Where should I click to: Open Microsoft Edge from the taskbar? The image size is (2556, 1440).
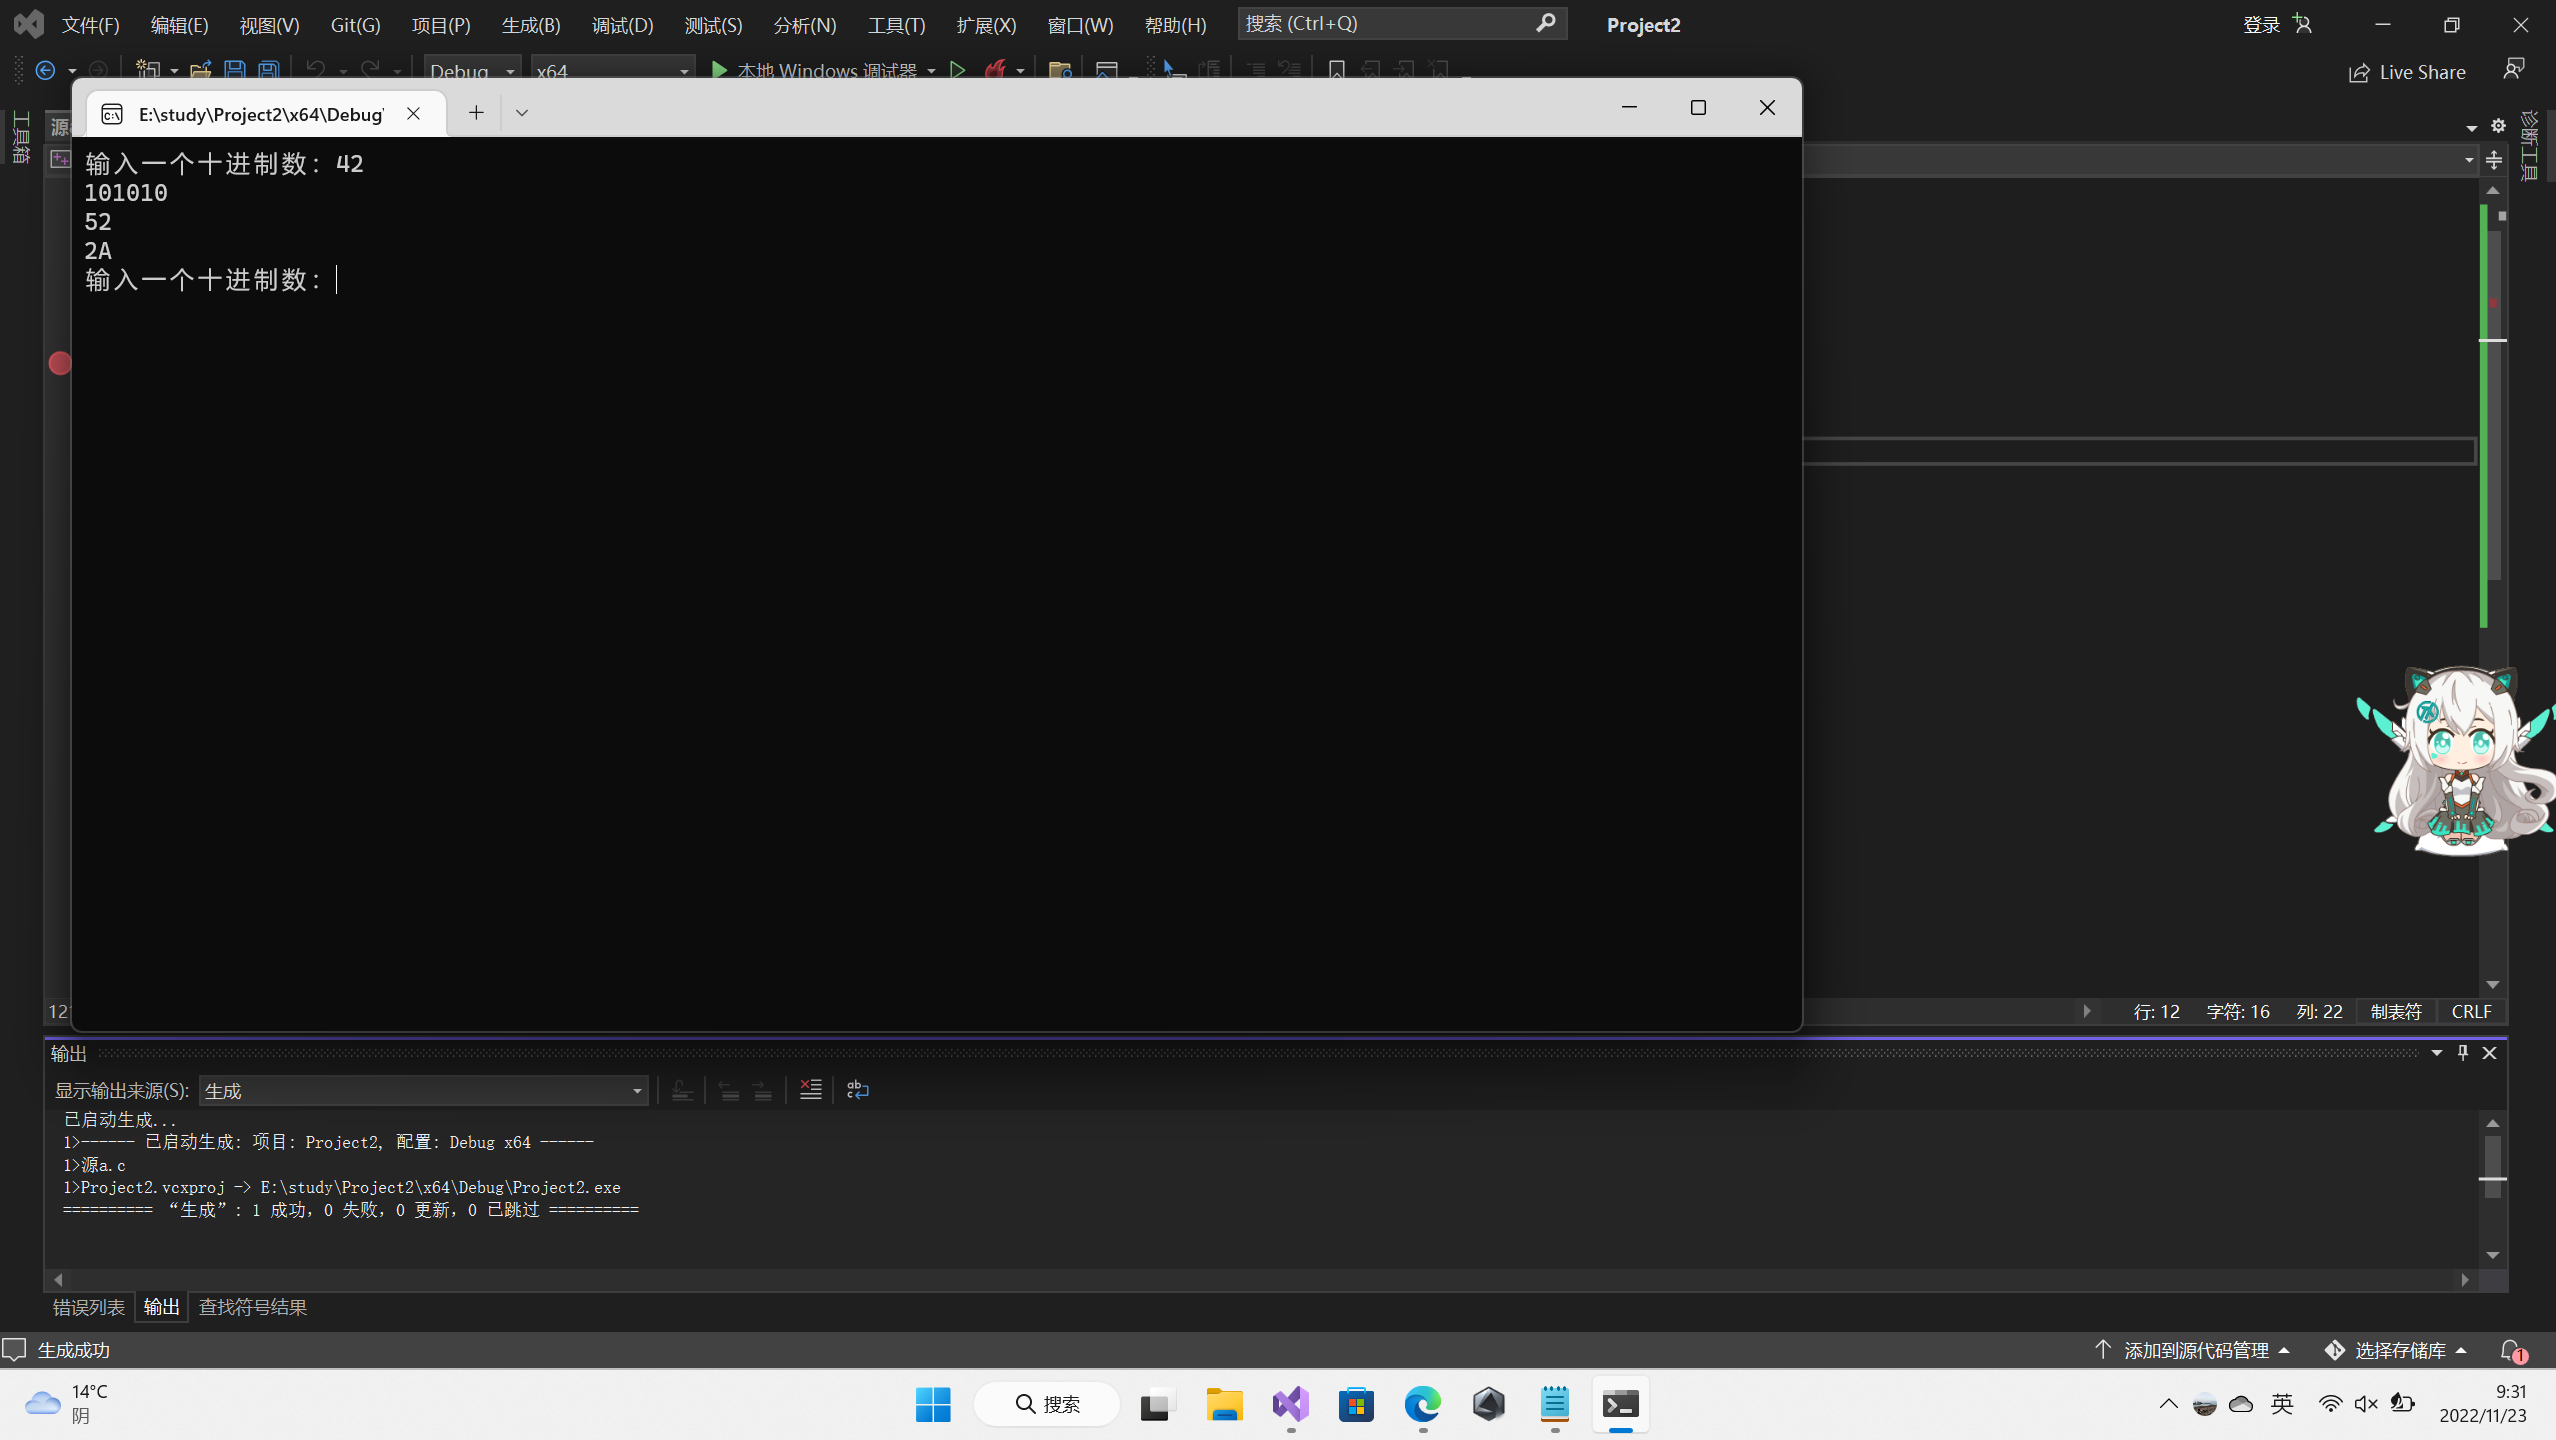pyautogui.click(x=1422, y=1405)
